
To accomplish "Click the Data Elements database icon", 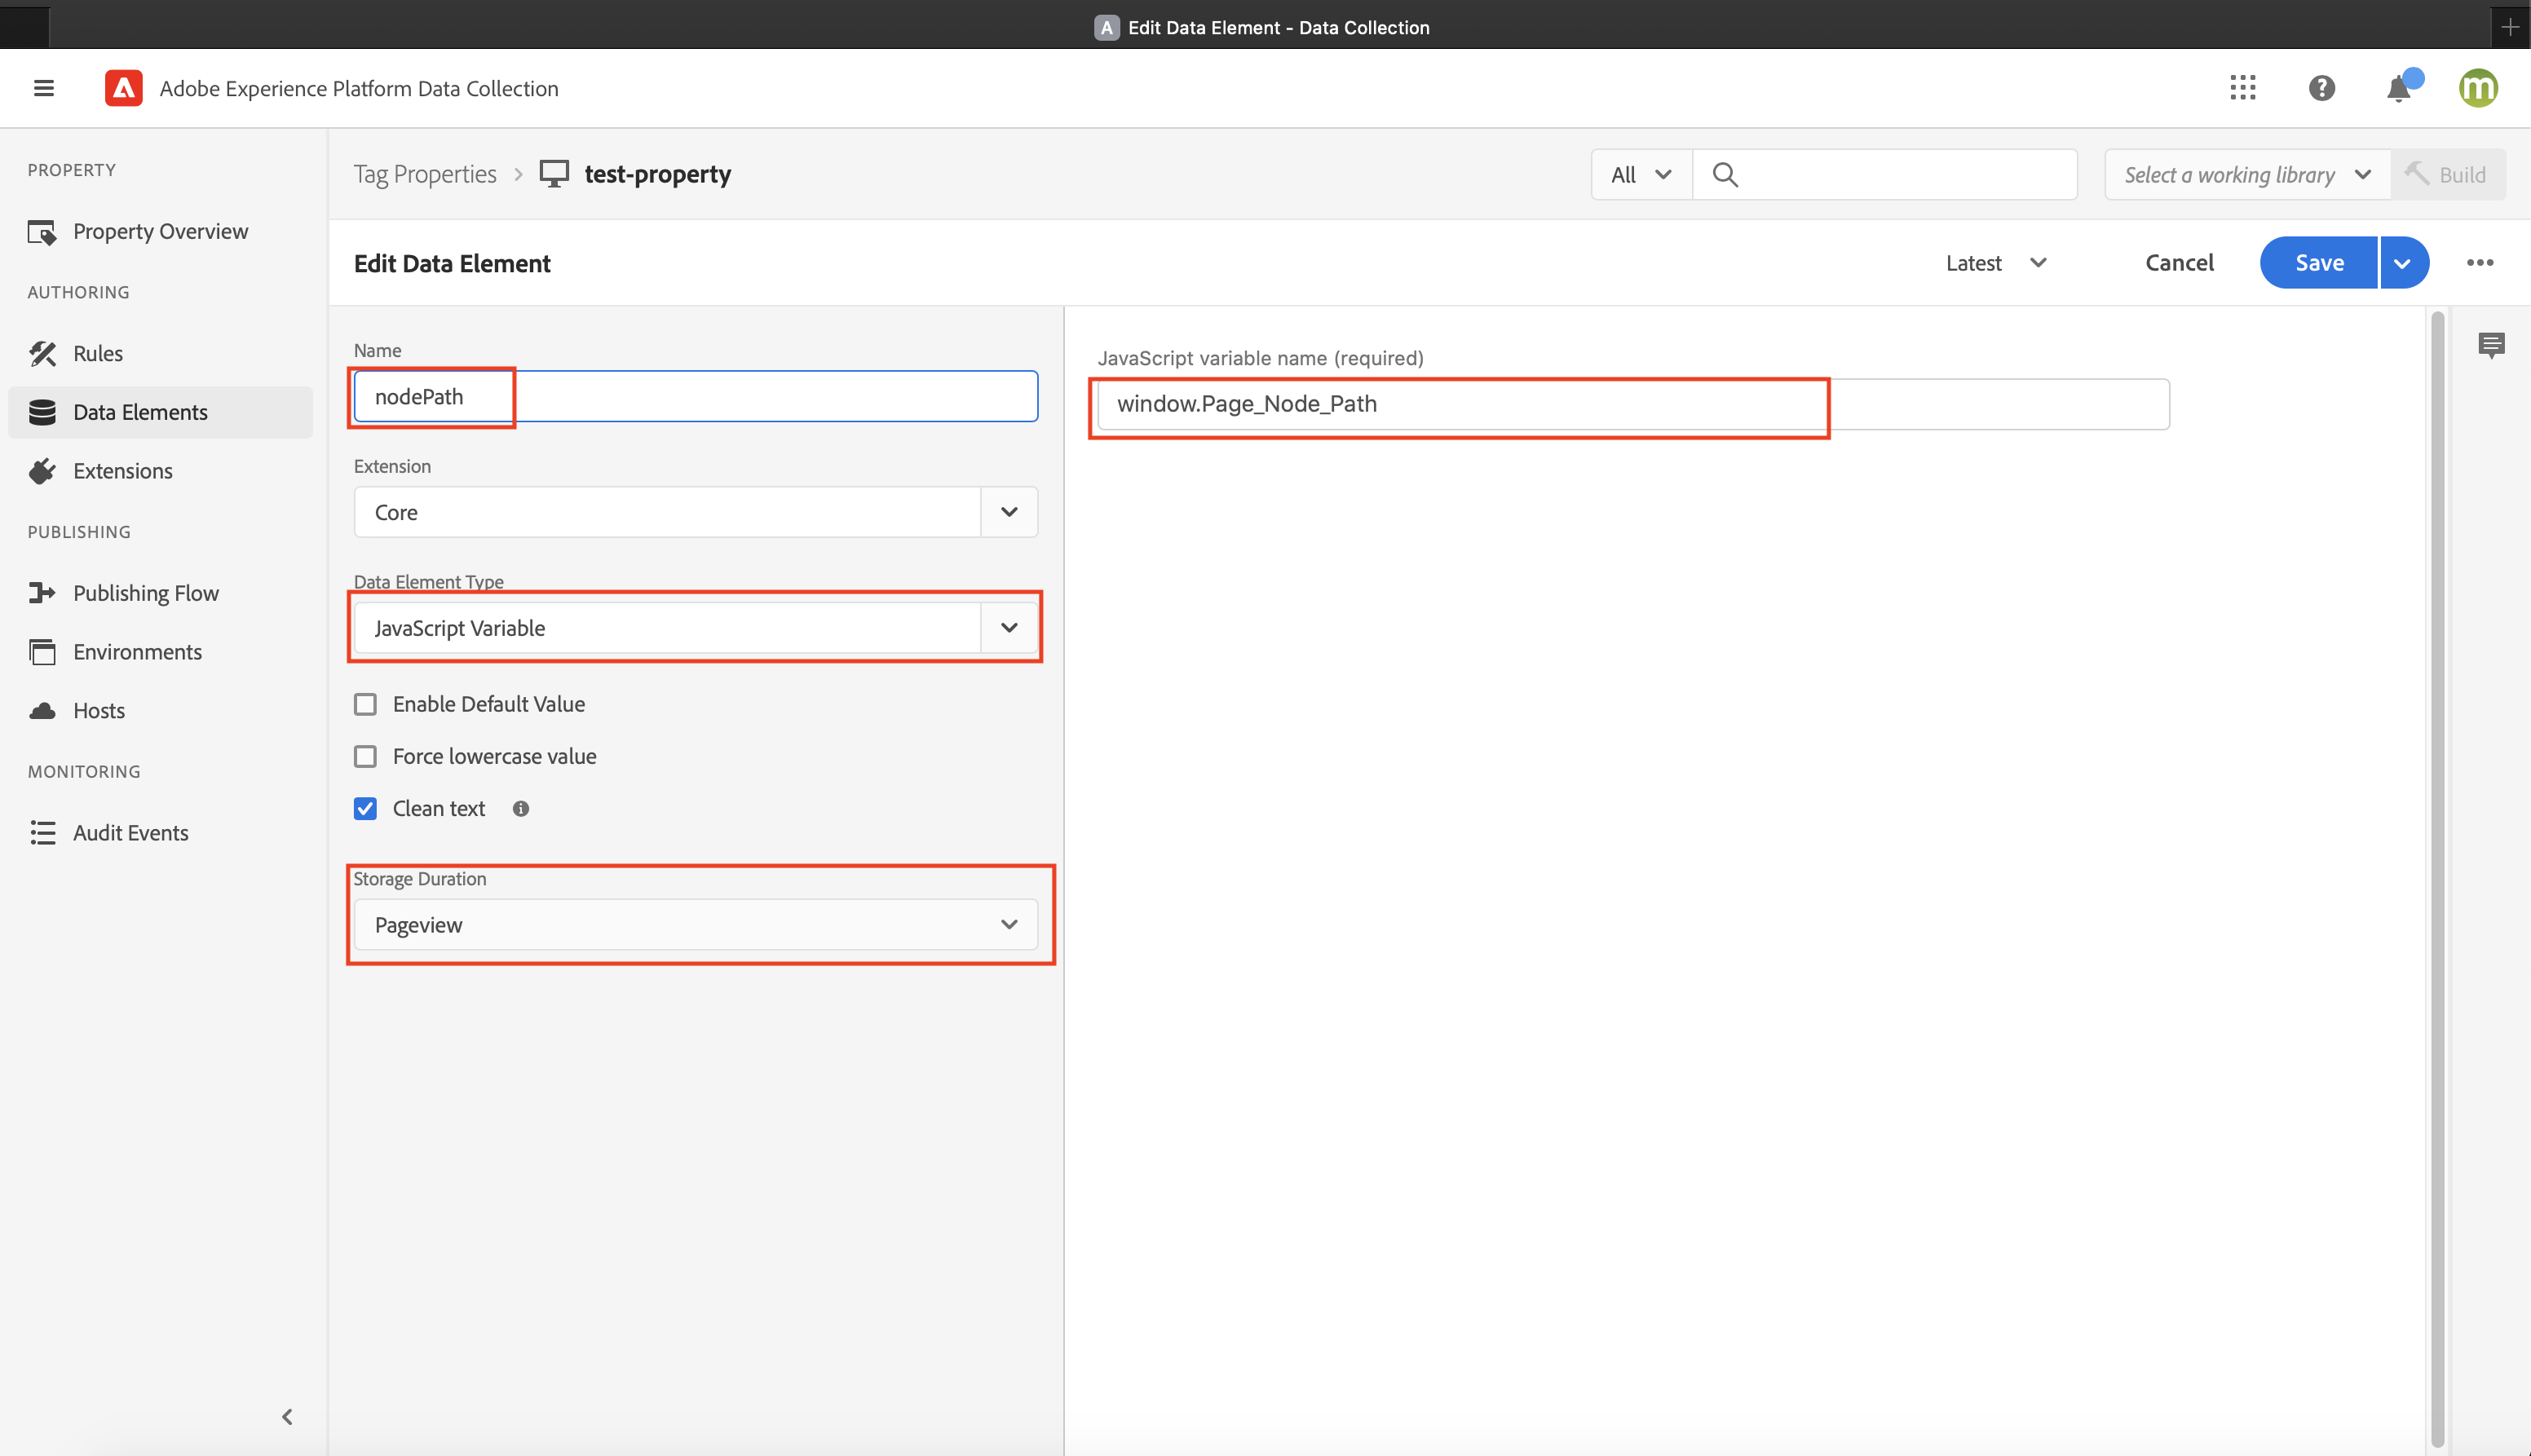I will pos(42,412).
